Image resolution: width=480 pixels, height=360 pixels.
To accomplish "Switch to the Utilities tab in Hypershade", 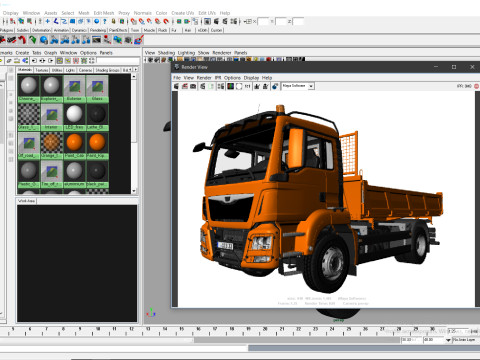I will [x=57, y=70].
